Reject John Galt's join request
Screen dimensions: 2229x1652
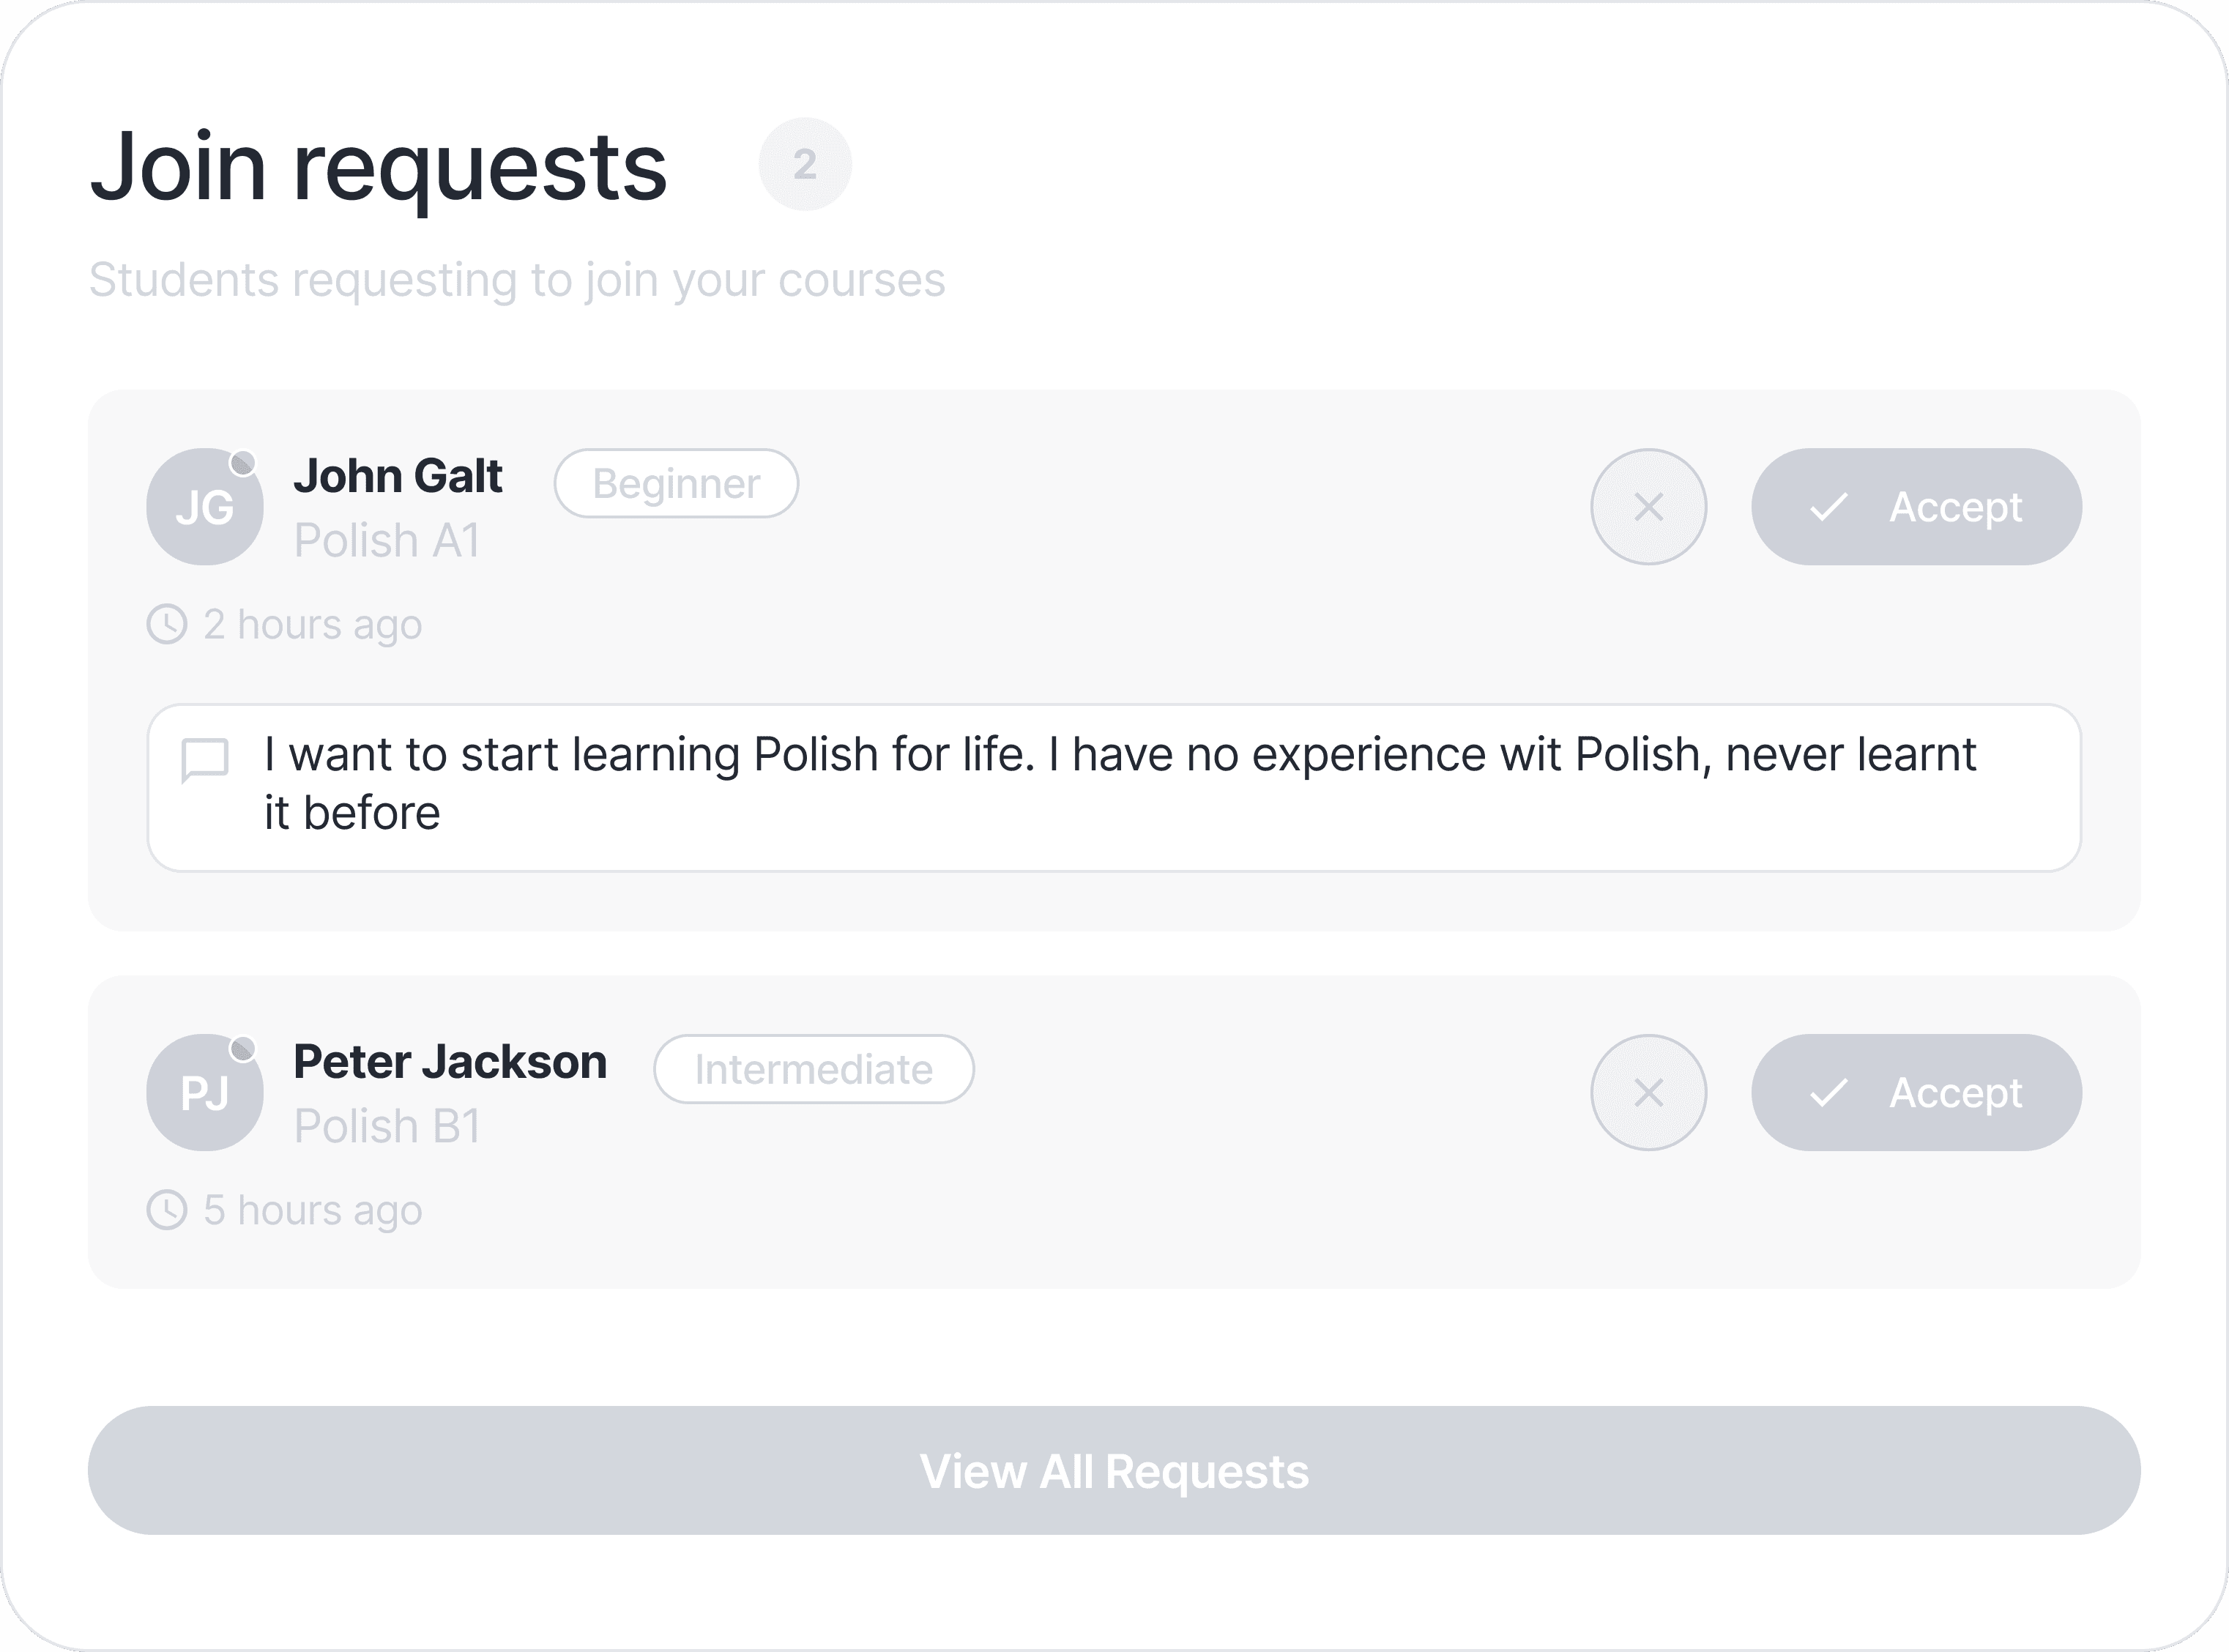click(1648, 507)
